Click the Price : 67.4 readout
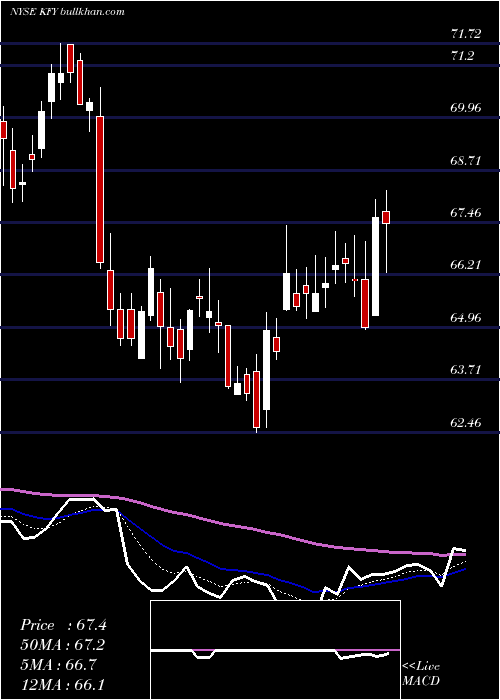500x700 pixels. click(x=63, y=625)
